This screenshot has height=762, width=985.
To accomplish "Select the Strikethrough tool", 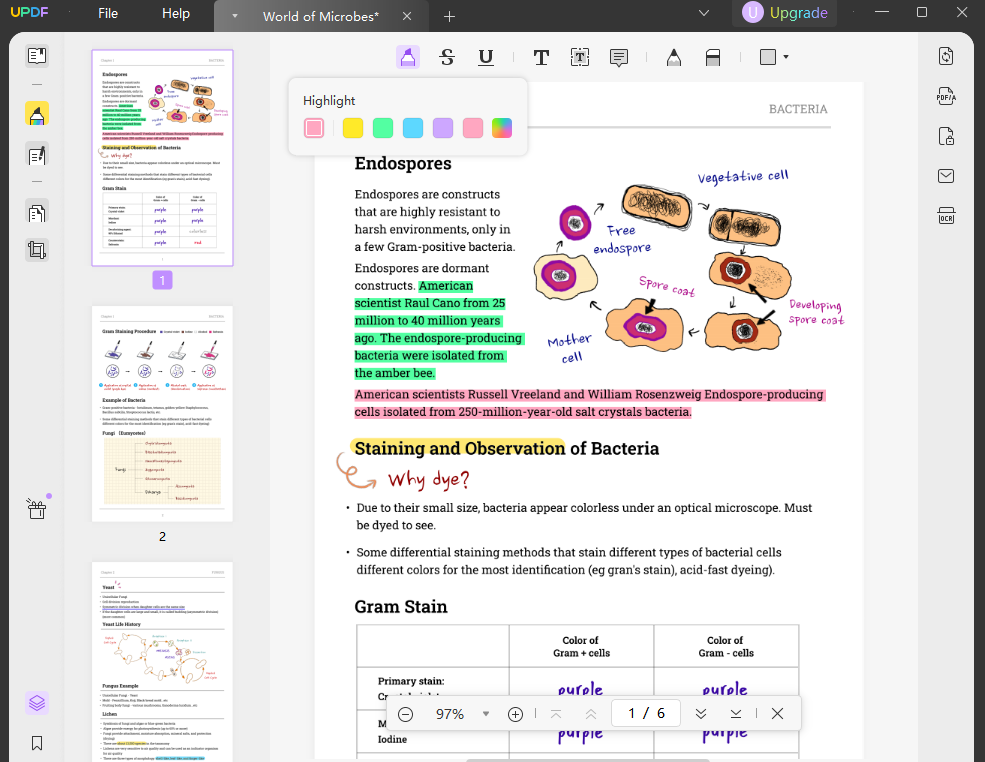I will click(x=447, y=57).
